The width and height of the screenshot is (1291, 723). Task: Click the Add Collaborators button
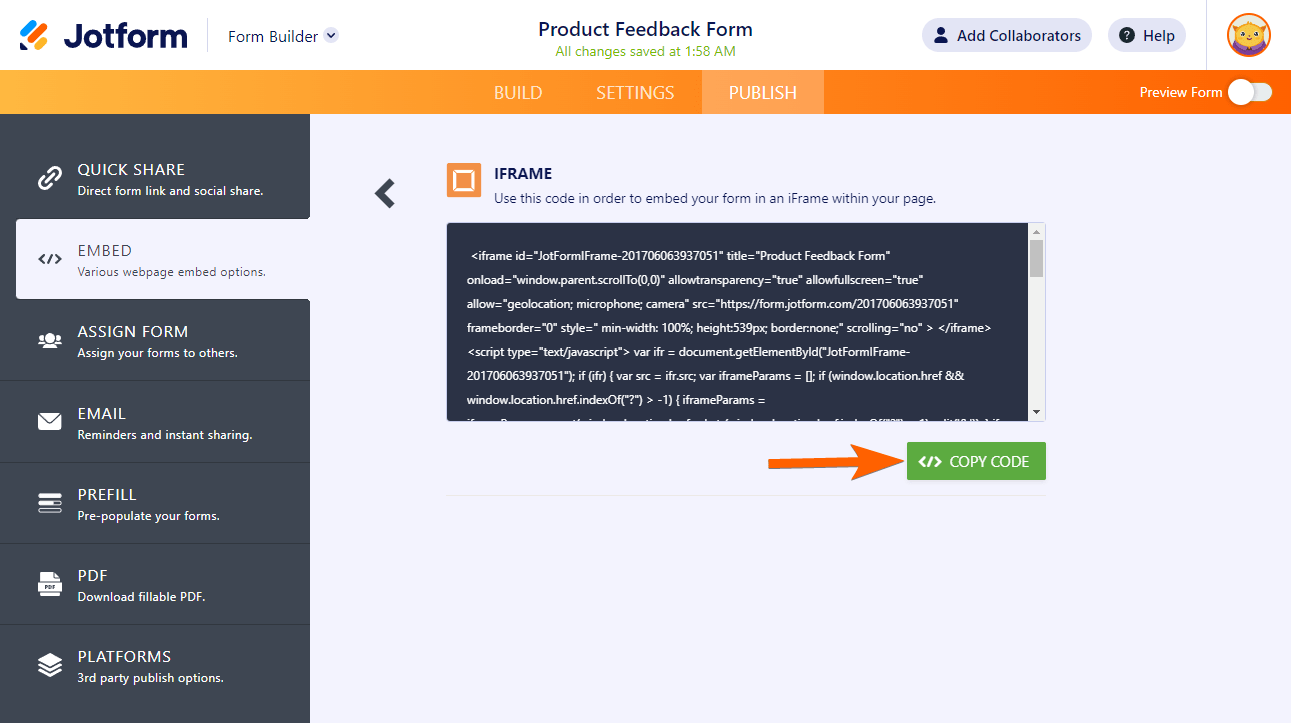pyautogui.click(x=1006, y=36)
